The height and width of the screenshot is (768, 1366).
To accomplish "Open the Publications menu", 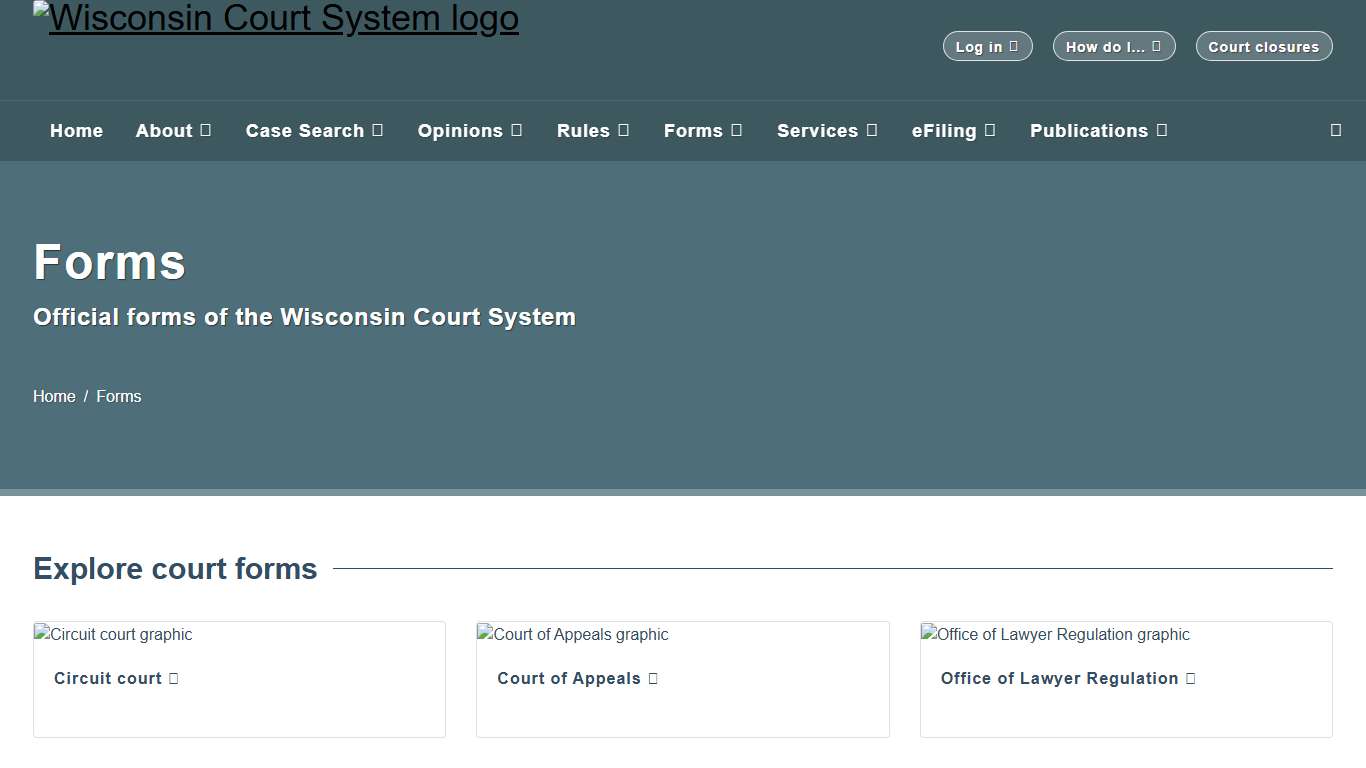I will 1098,130.
